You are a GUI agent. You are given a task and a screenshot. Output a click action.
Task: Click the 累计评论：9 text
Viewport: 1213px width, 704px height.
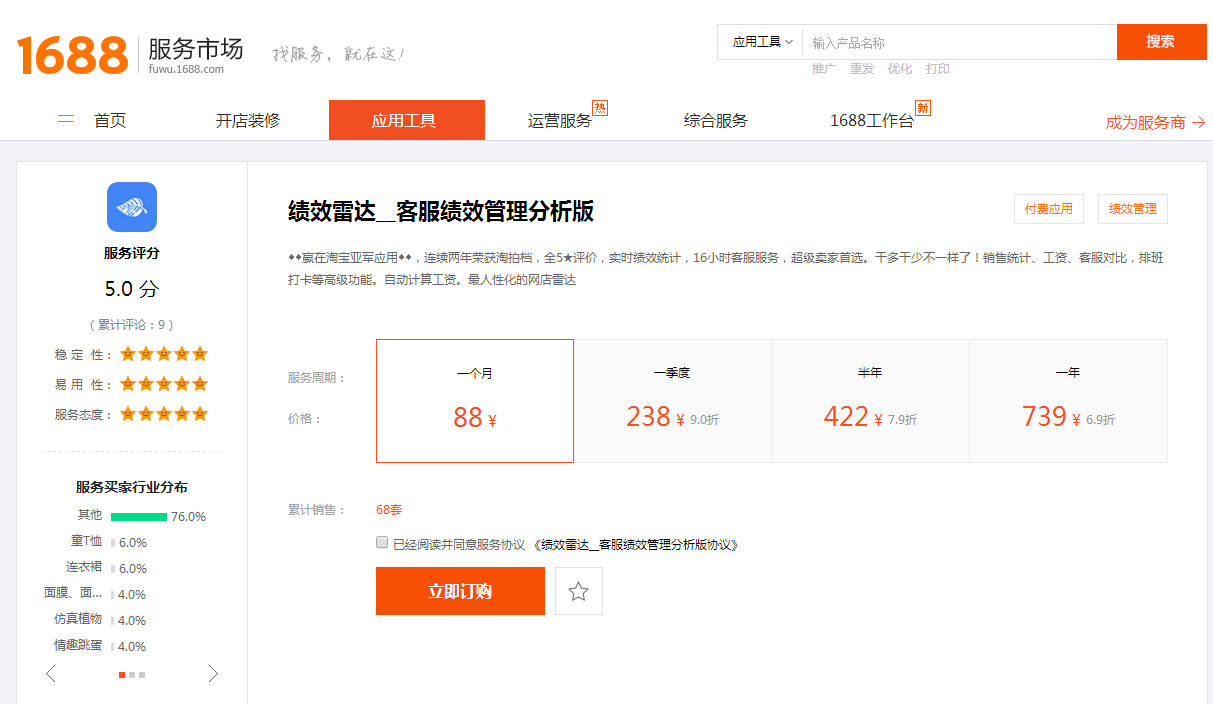point(132,325)
